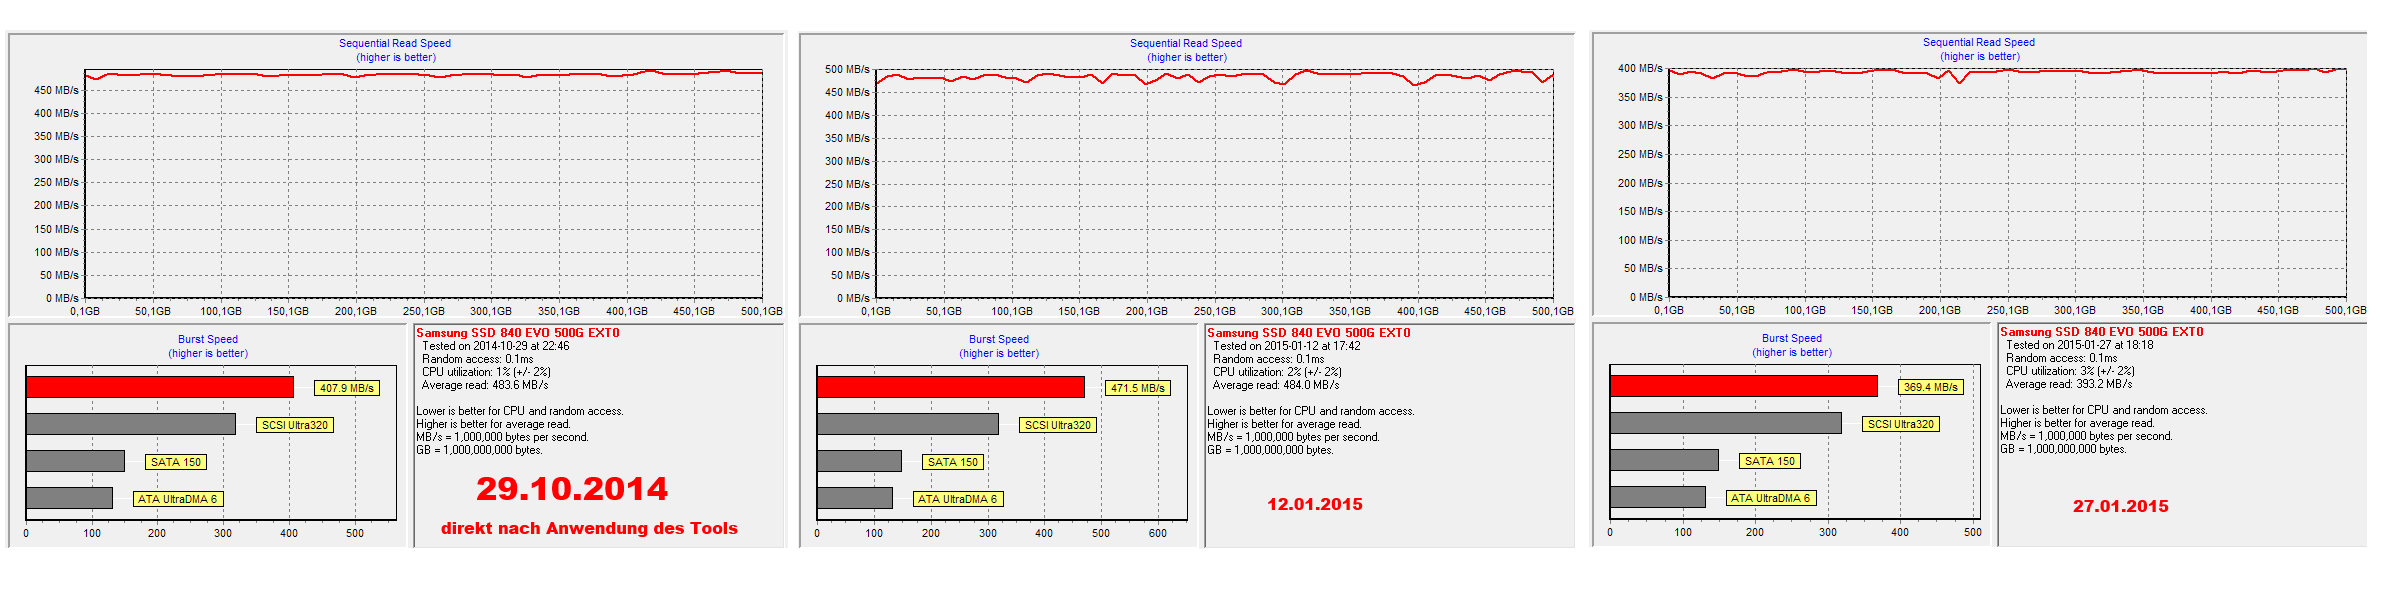Screen dimensions: 2381x606
Task: Click 'Random access: 0.1ms' in the 2015-01-27 results
Action: click(2062, 358)
